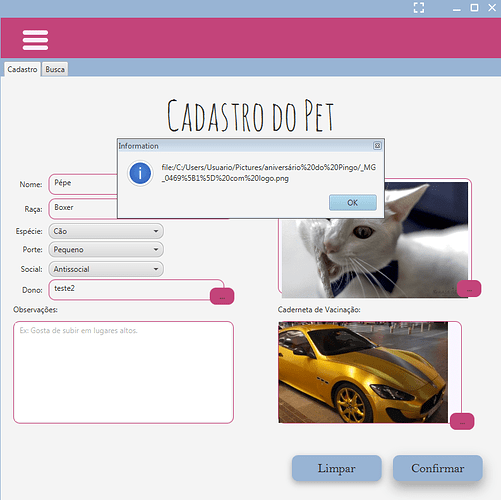This screenshot has width=501, height=500.
Task: Click the fullscreen icon in title bar
Action: [x=419, y=8]
